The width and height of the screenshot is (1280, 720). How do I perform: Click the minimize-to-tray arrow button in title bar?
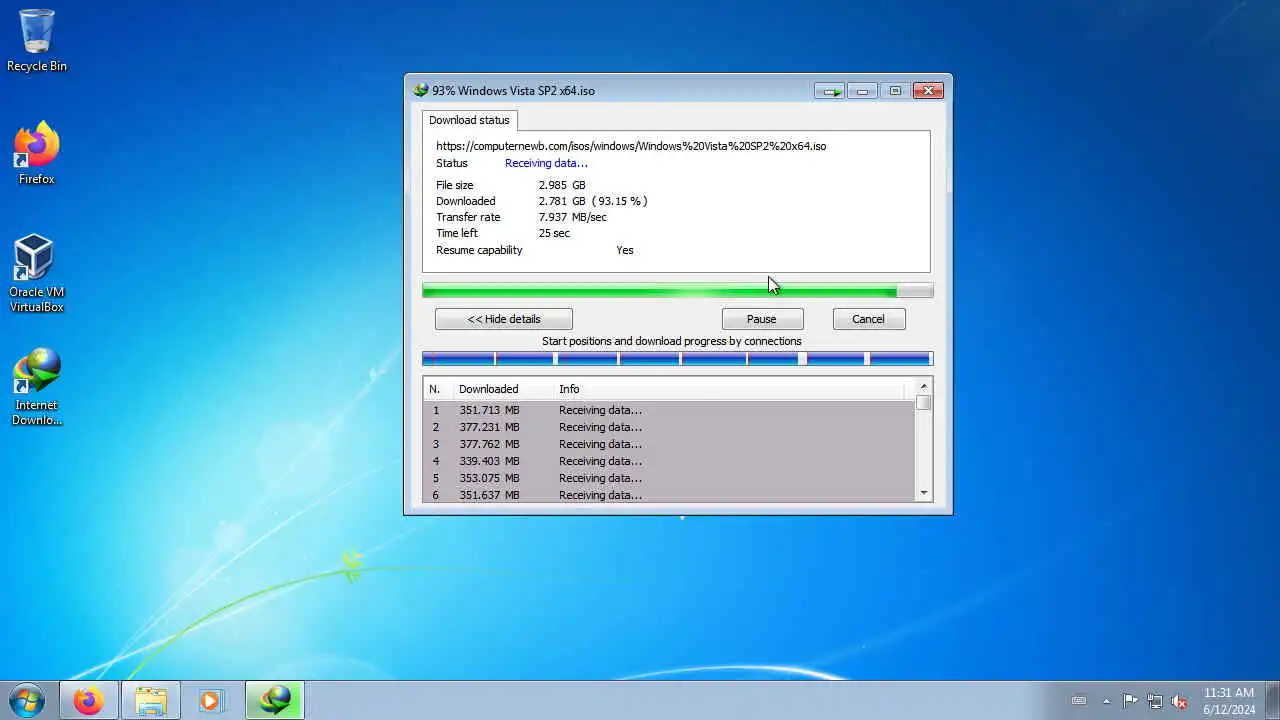829,91
